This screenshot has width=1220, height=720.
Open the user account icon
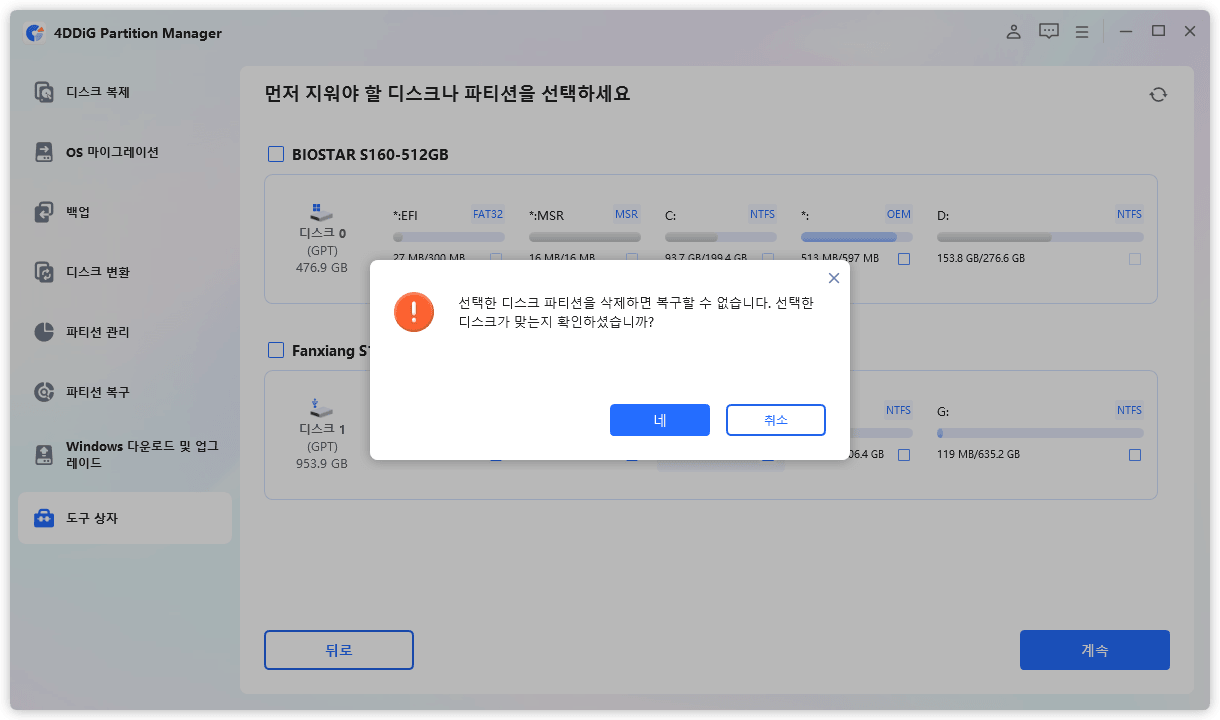1013,32
